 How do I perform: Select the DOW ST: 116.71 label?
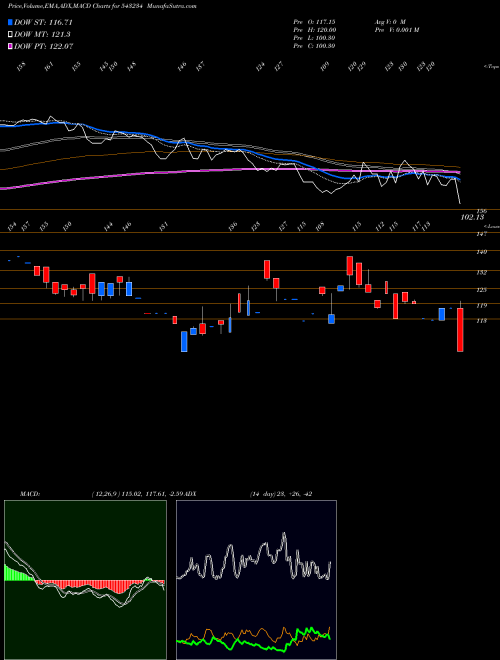[x=43, y=22]
